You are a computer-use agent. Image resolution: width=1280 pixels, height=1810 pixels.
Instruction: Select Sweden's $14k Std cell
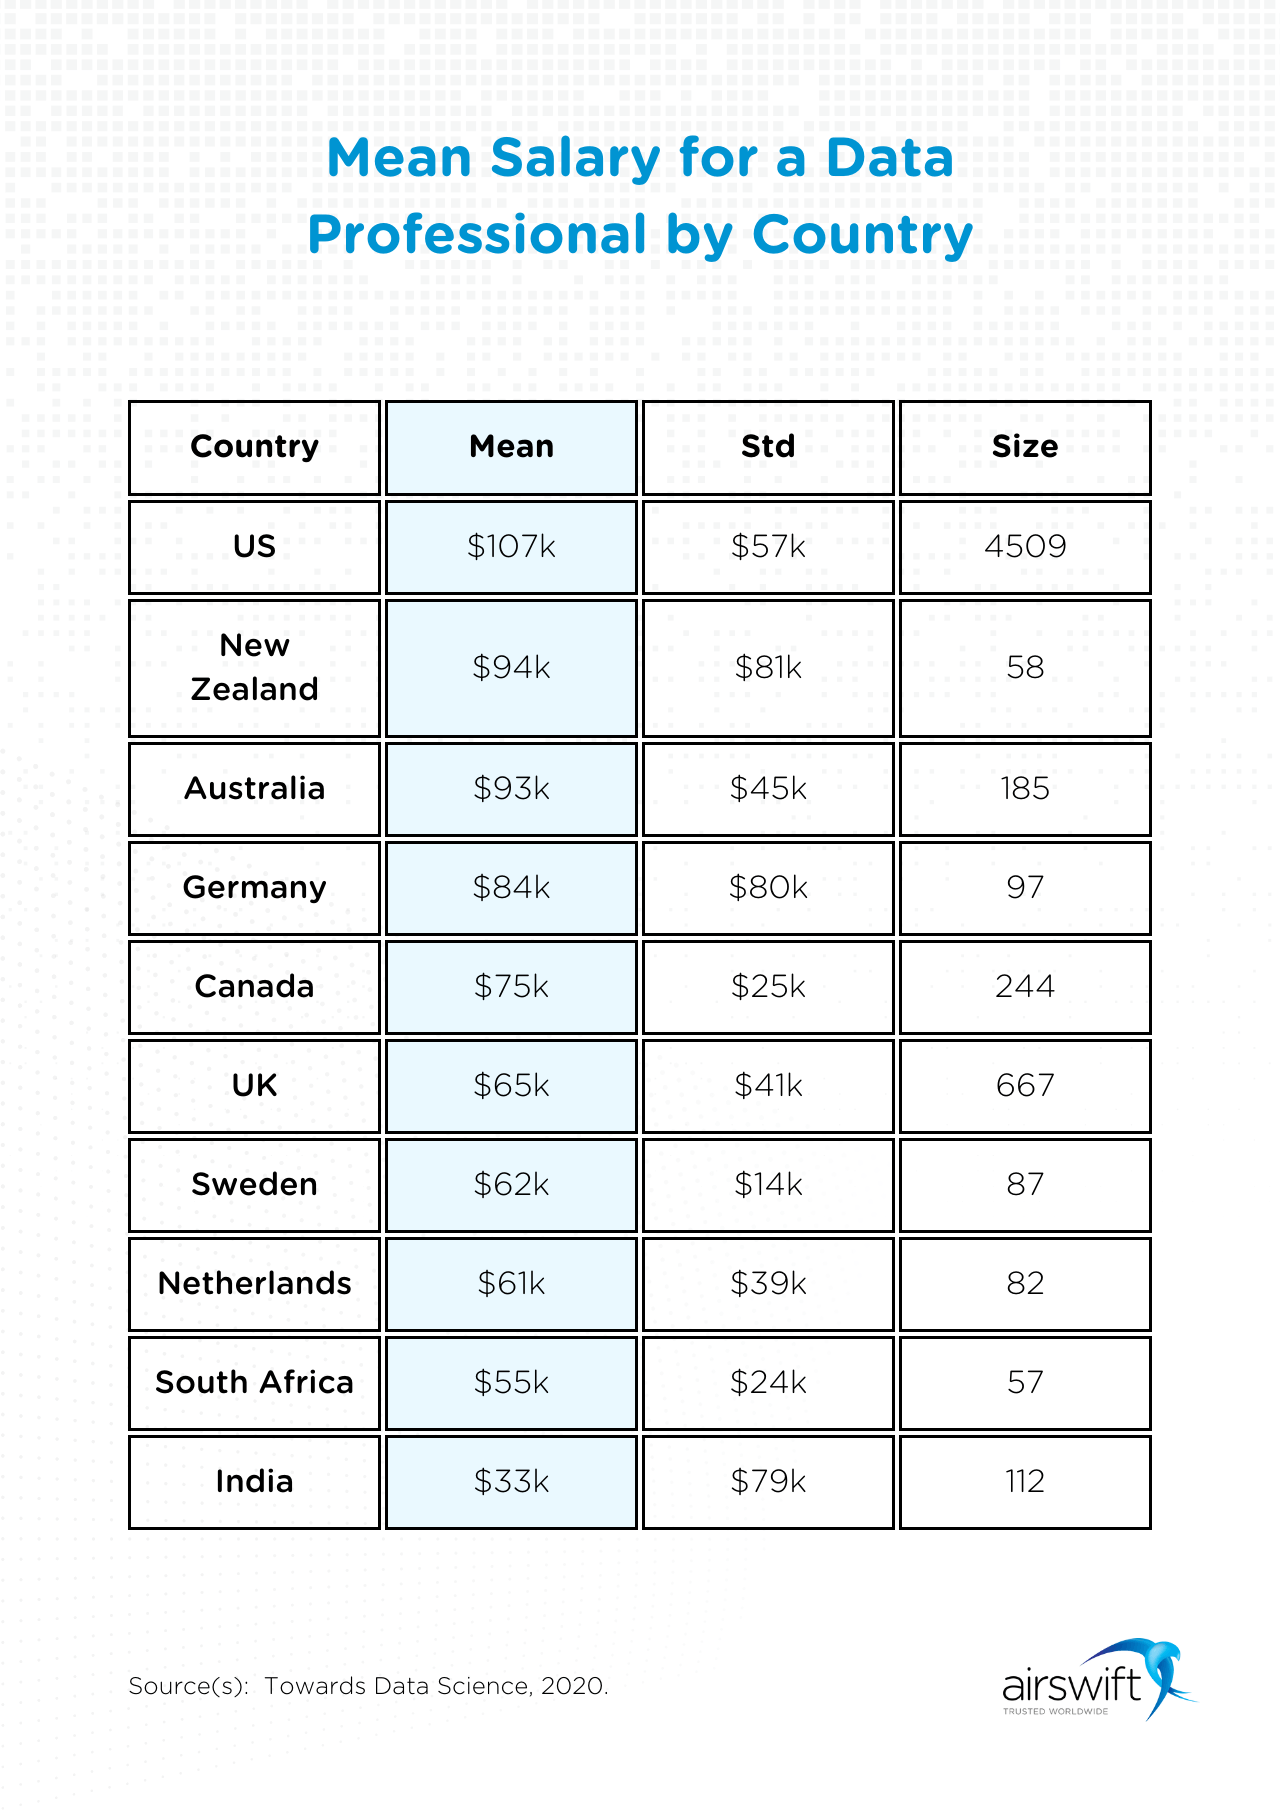(x=768, y=1184)
